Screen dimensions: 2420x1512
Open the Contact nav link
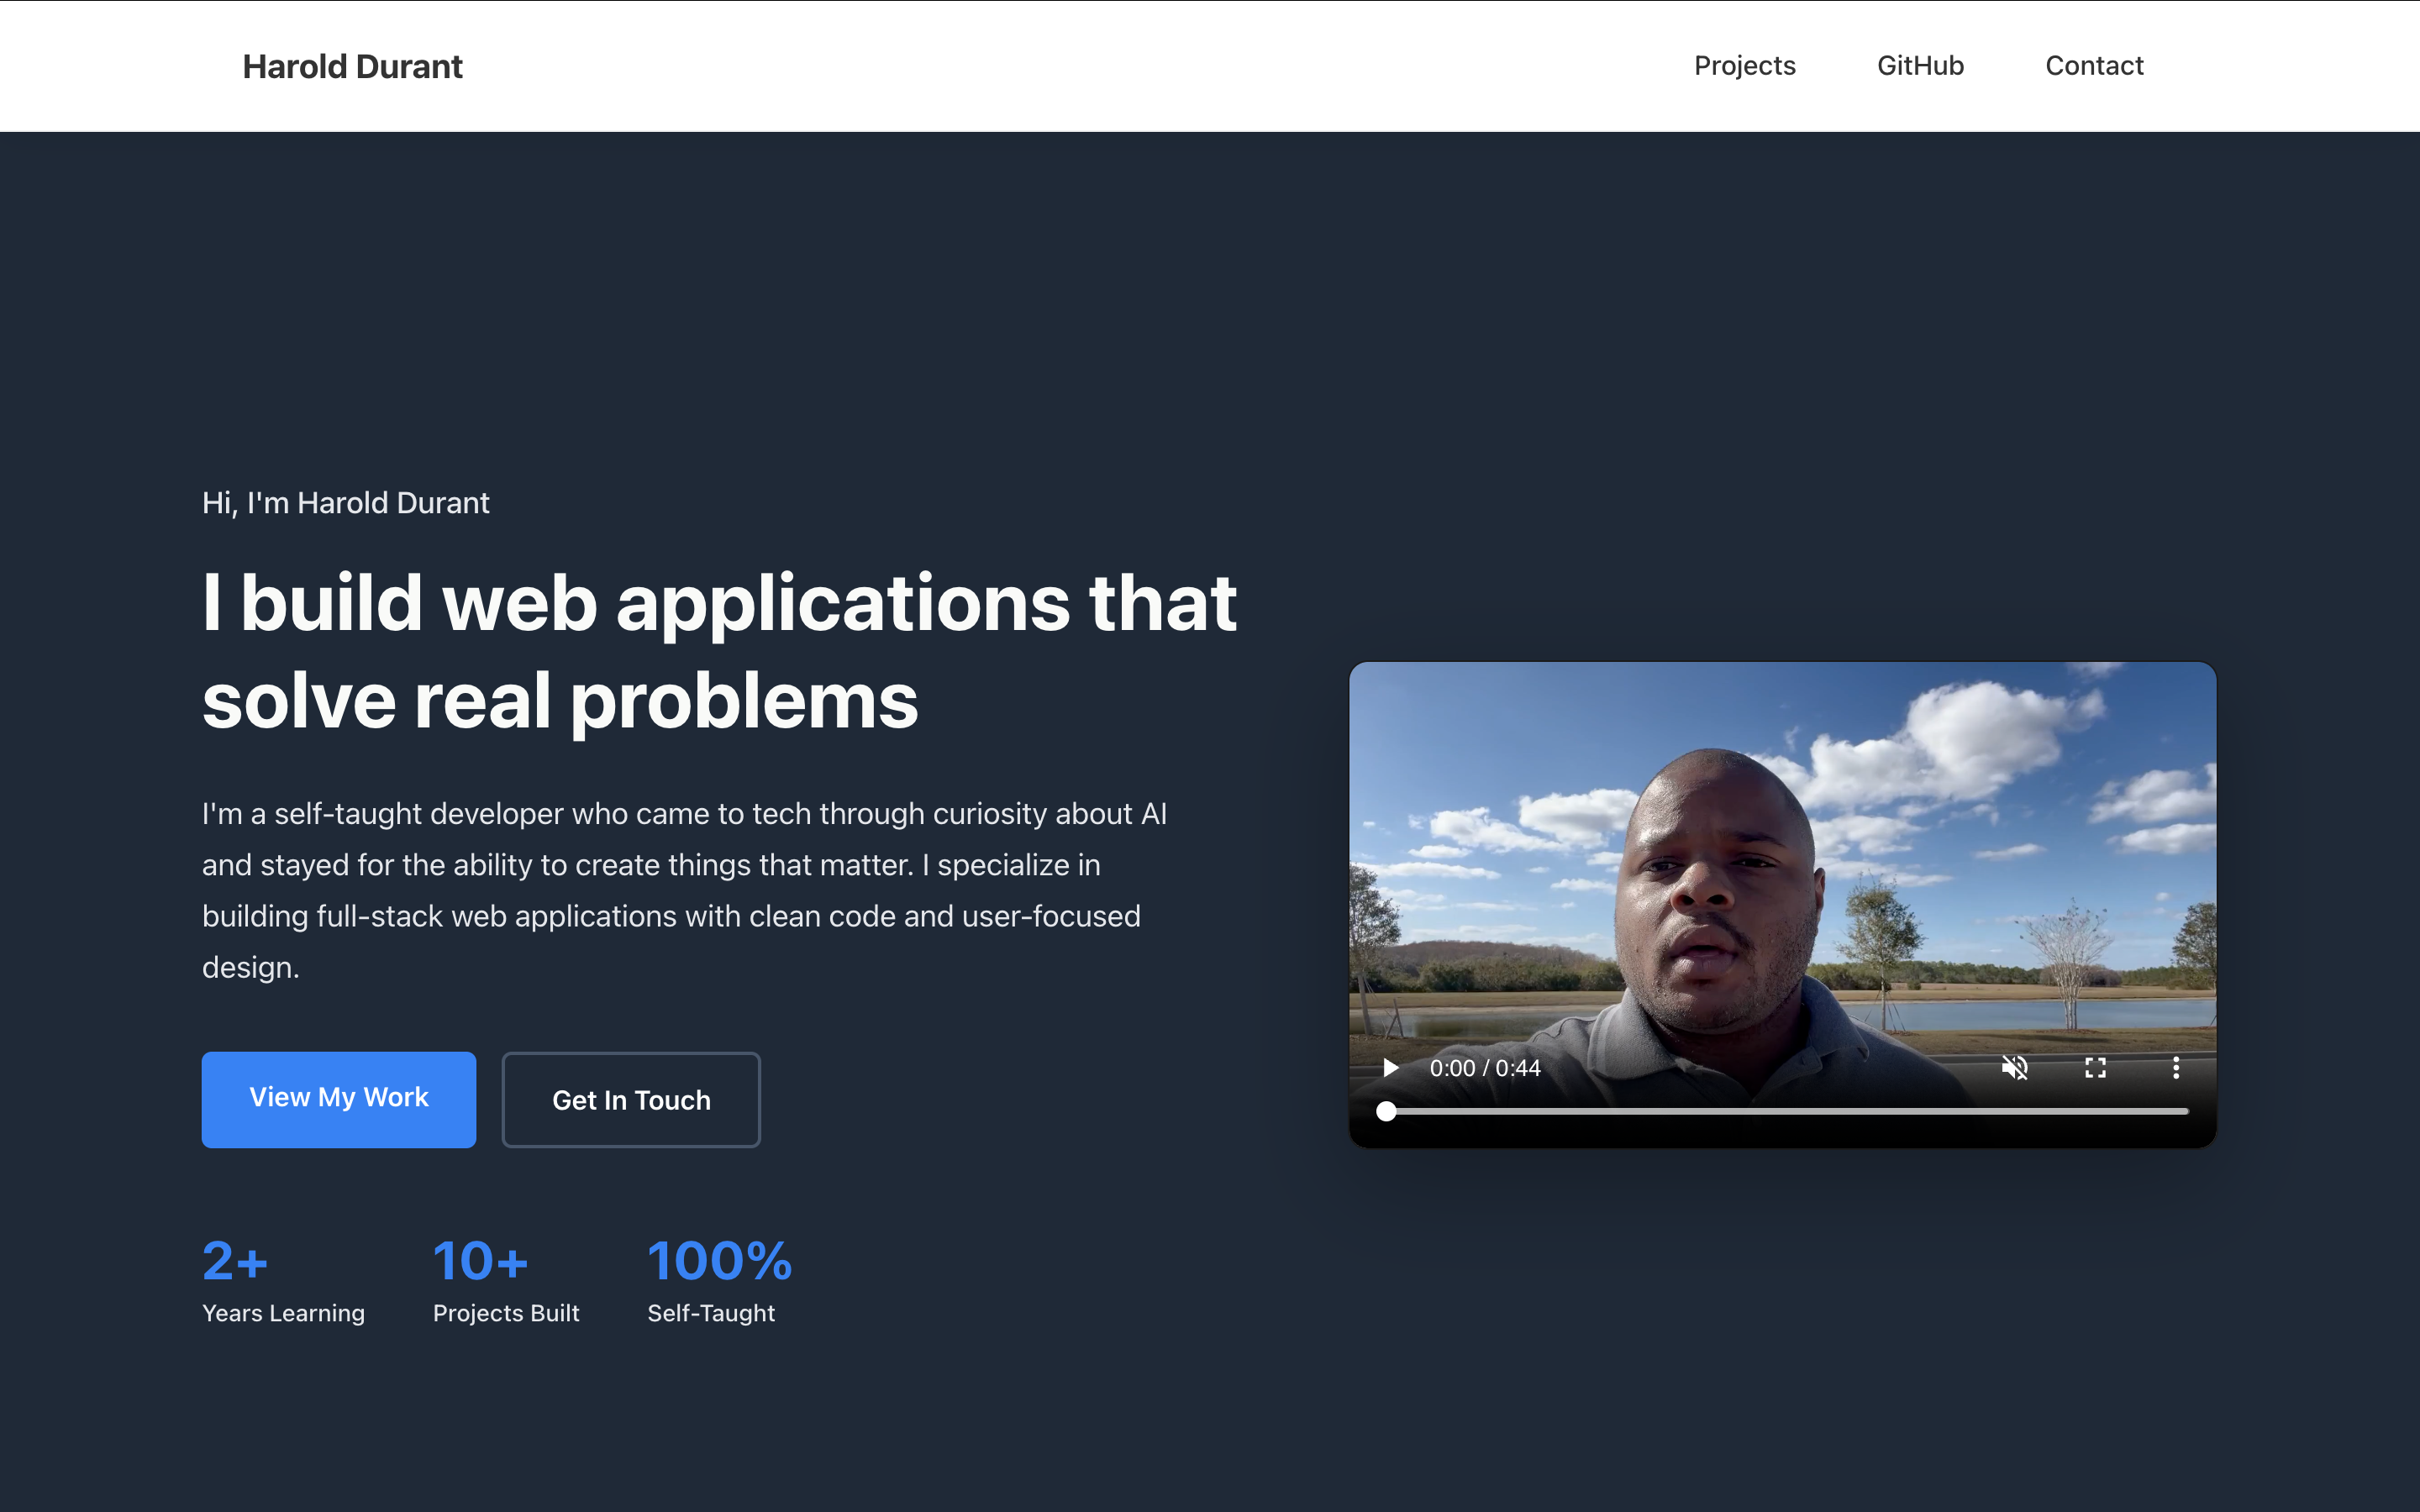coord(2094,66)
